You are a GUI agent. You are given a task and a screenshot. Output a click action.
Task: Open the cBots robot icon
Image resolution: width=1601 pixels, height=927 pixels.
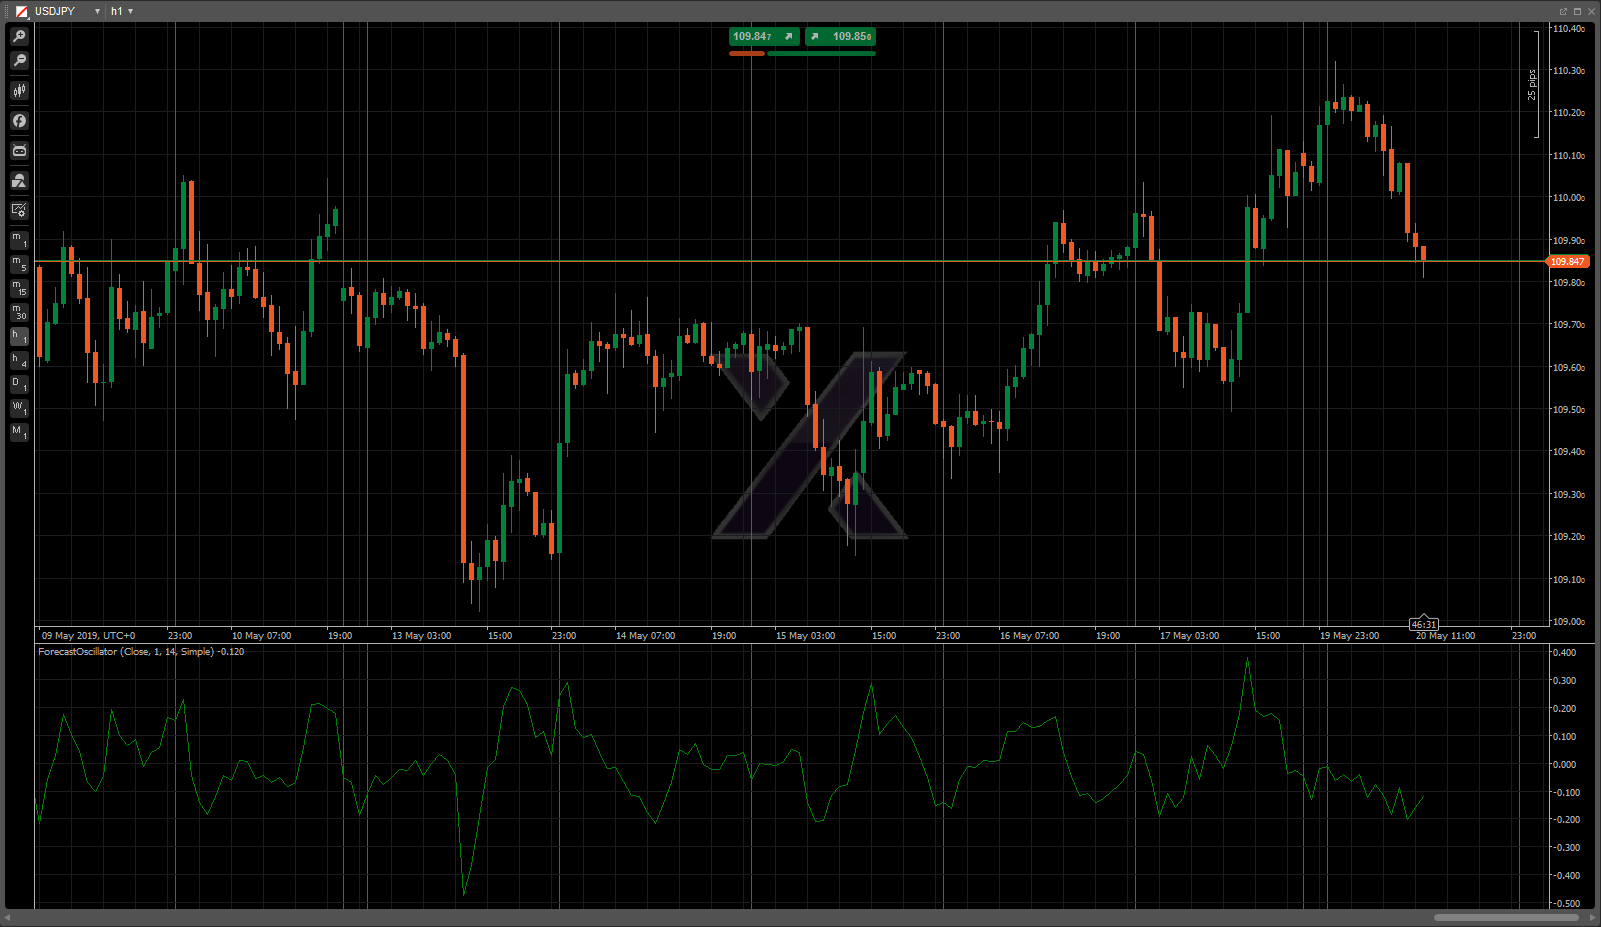pyautogui.click(x=19, y=151)
